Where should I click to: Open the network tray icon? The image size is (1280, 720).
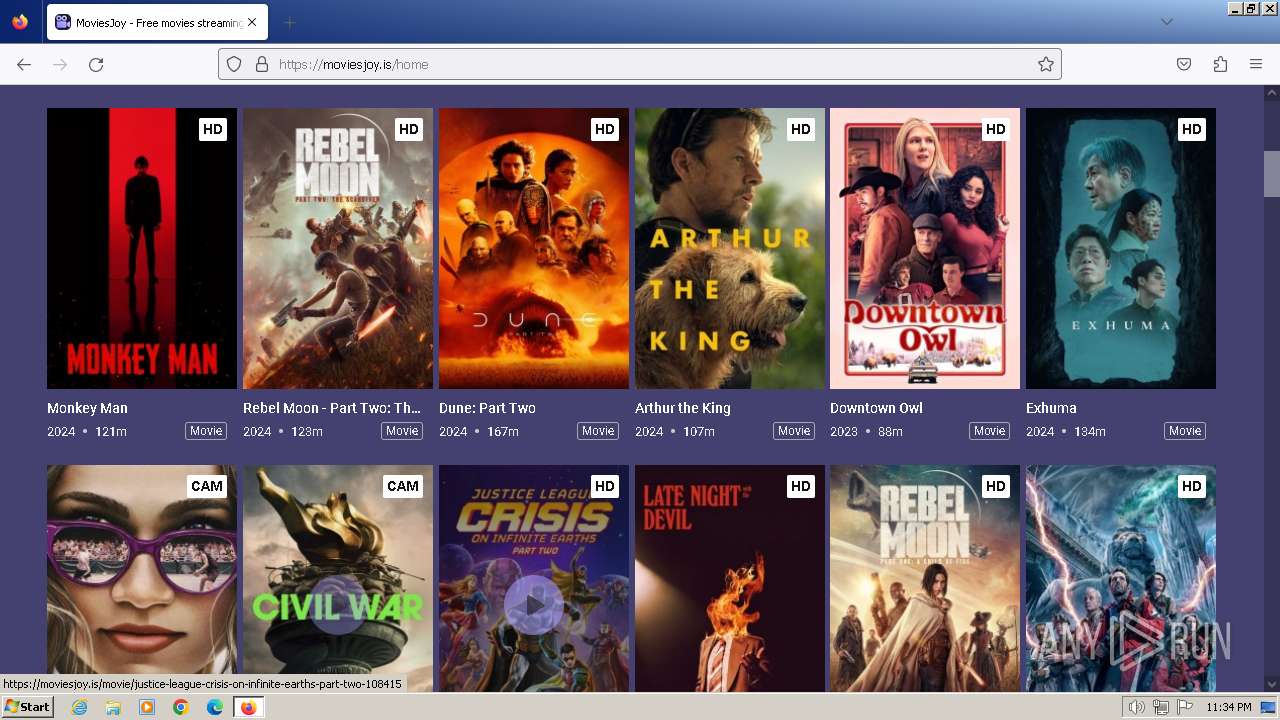pos(1160,707)
